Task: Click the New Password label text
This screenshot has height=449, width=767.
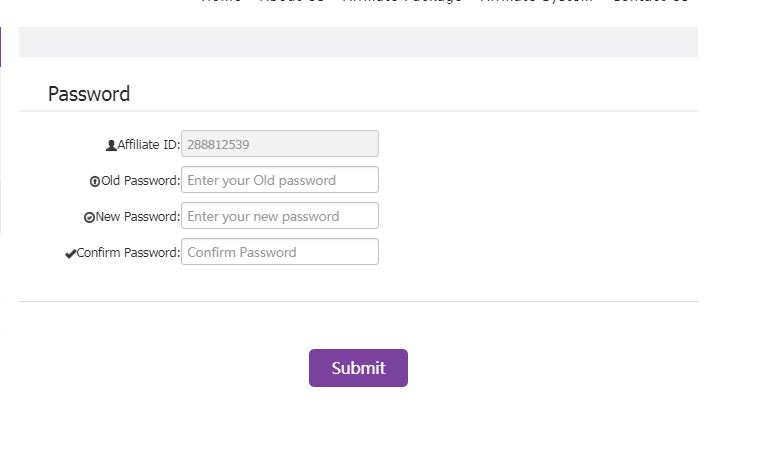Action: click(137, 217)
